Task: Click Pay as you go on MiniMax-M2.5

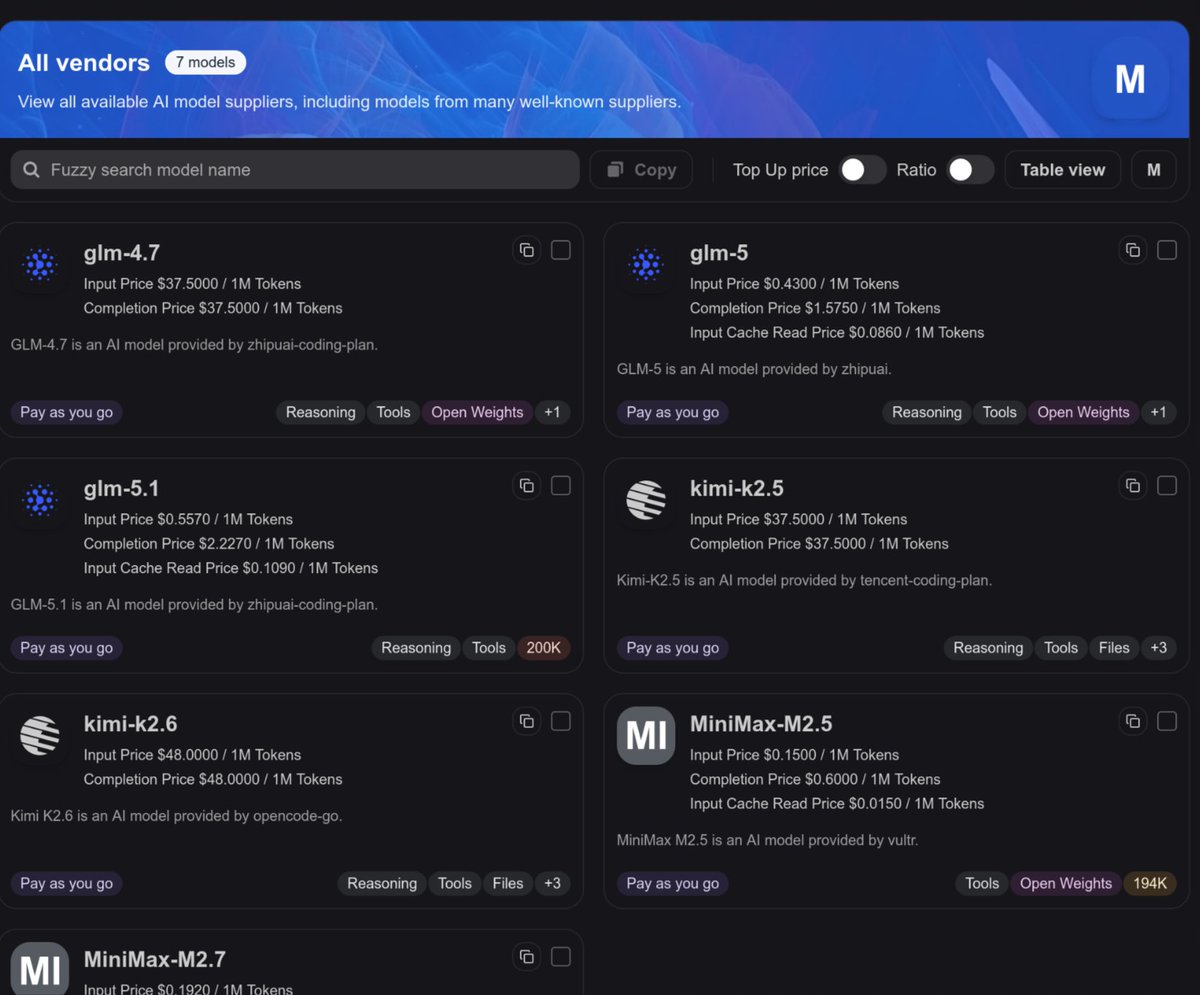Action: pos(673,883)
